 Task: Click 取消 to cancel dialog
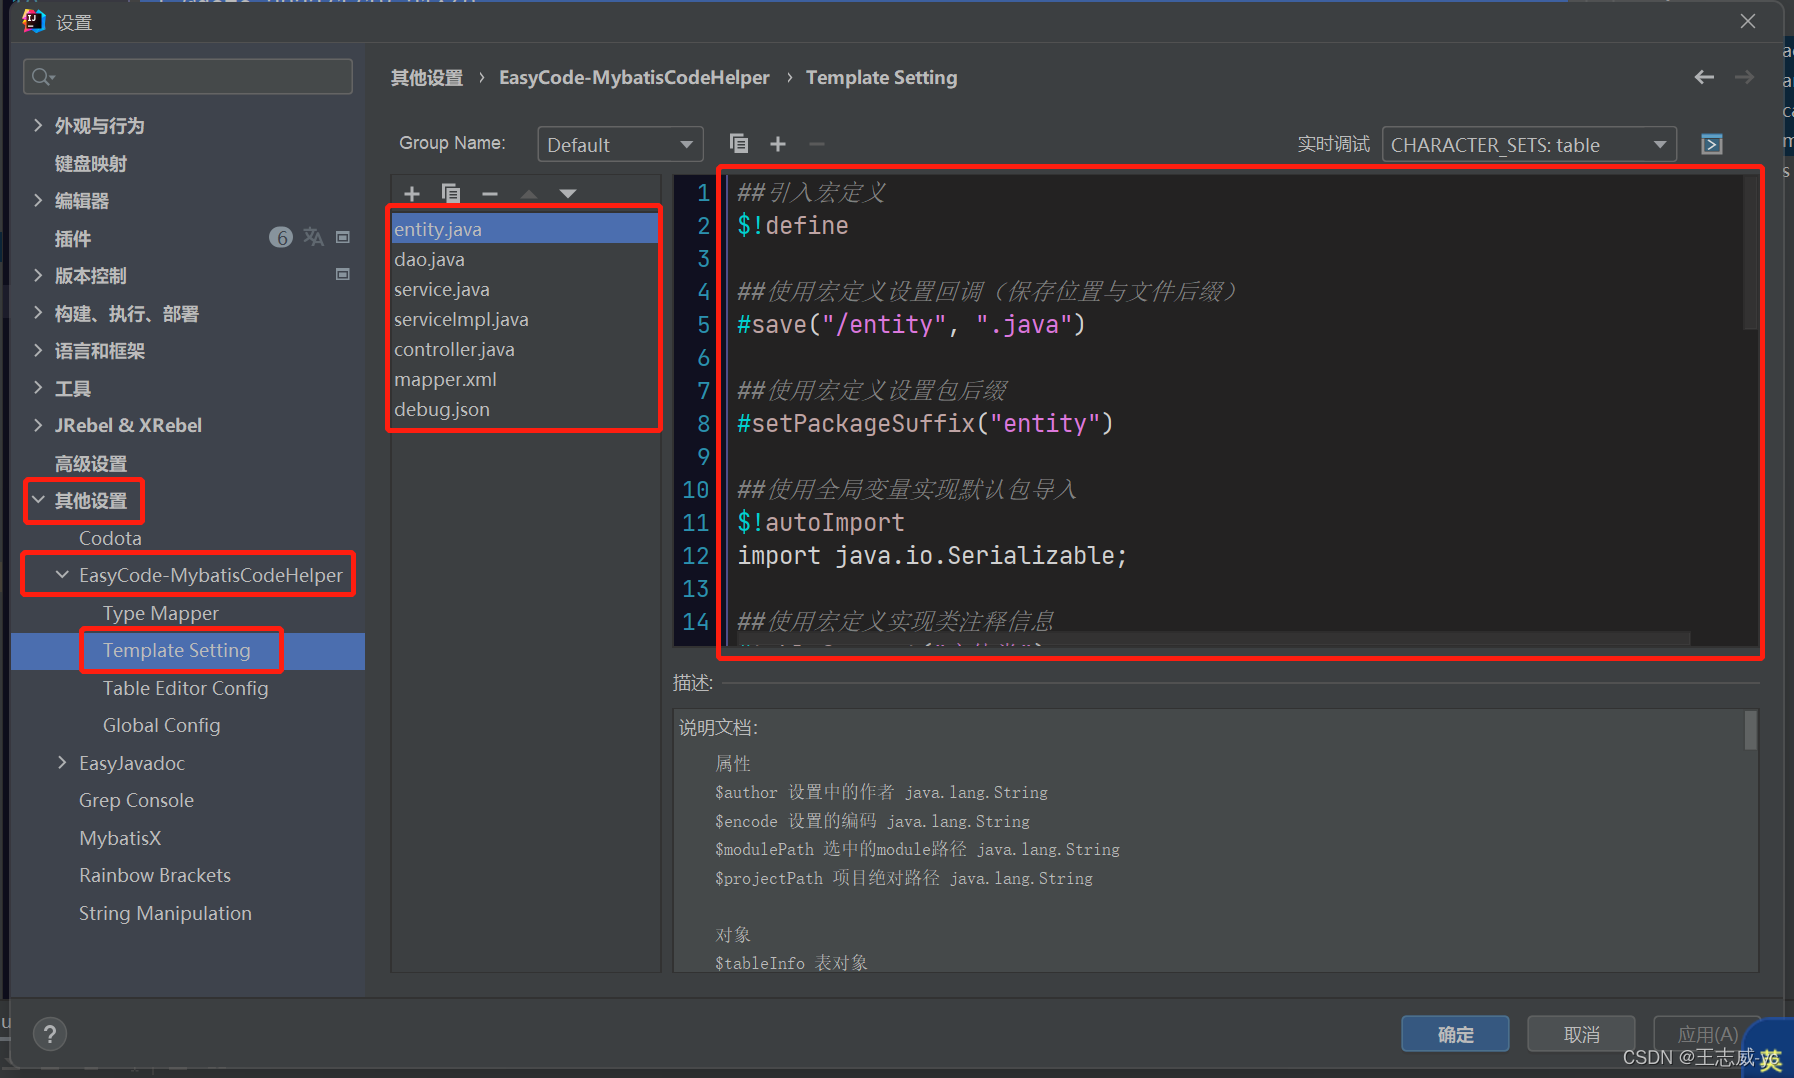pos(1581,1034)
